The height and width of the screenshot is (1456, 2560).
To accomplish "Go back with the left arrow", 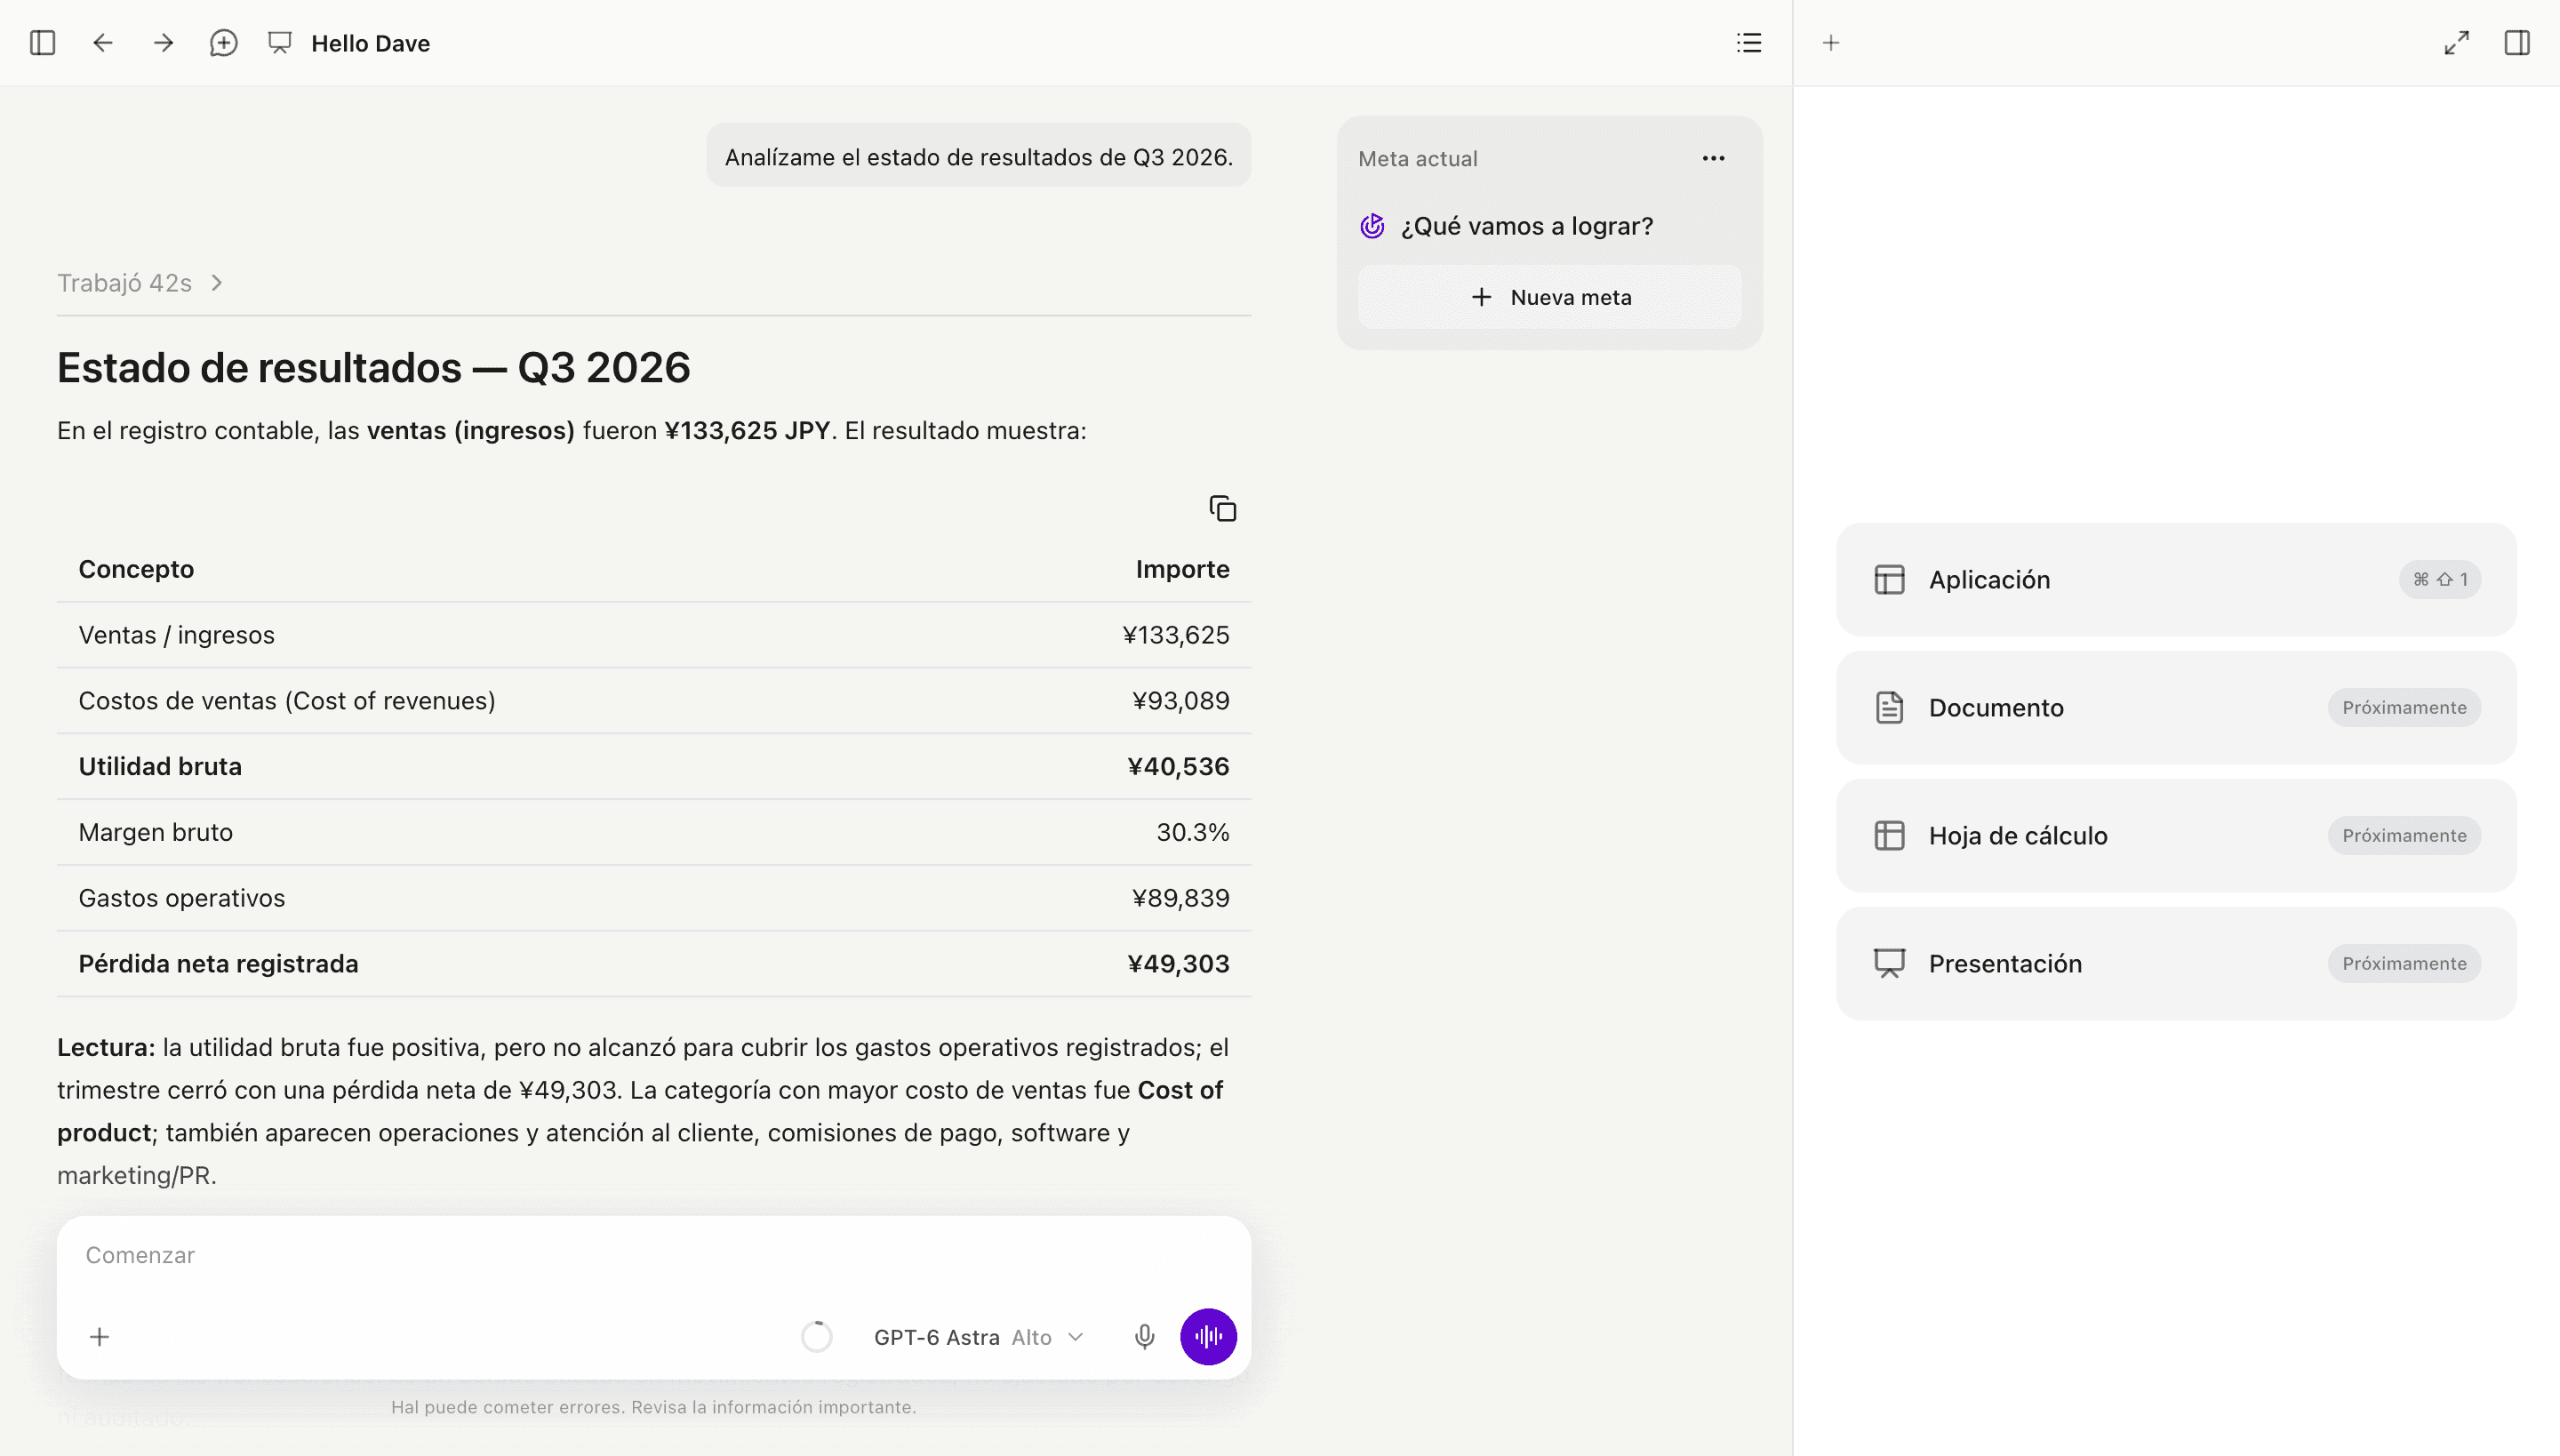I will coord(103,43).
